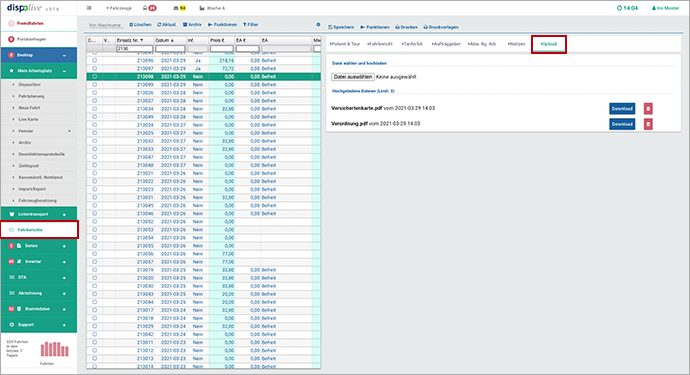The image size is (690, 375).
Task: Click the Archiv button in the list toolbar
Action: coord(192,25)
